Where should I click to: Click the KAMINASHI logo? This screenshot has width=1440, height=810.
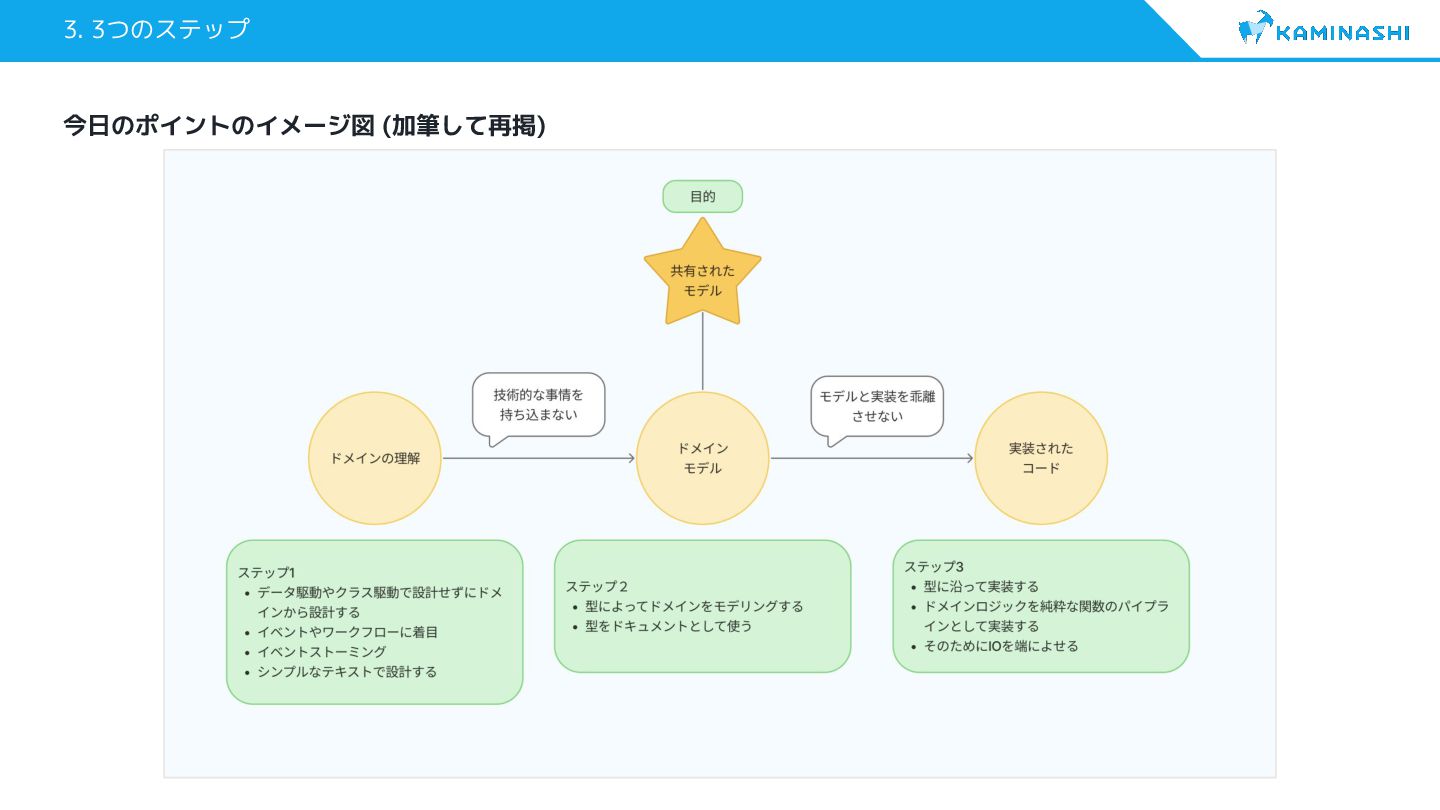point(1324,29)
